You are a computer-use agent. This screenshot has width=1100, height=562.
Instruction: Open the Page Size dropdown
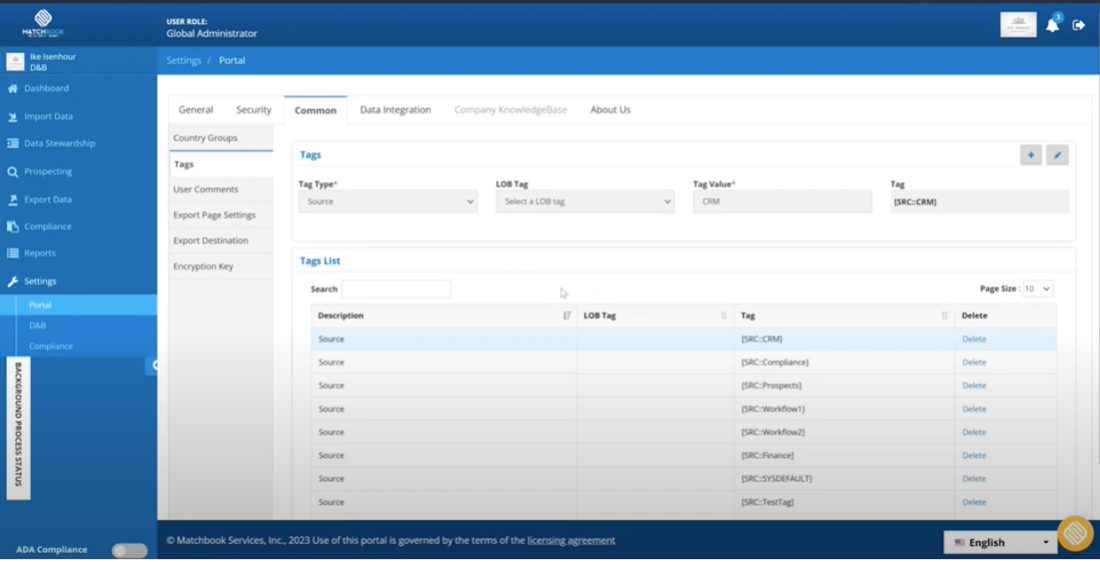1038,288
